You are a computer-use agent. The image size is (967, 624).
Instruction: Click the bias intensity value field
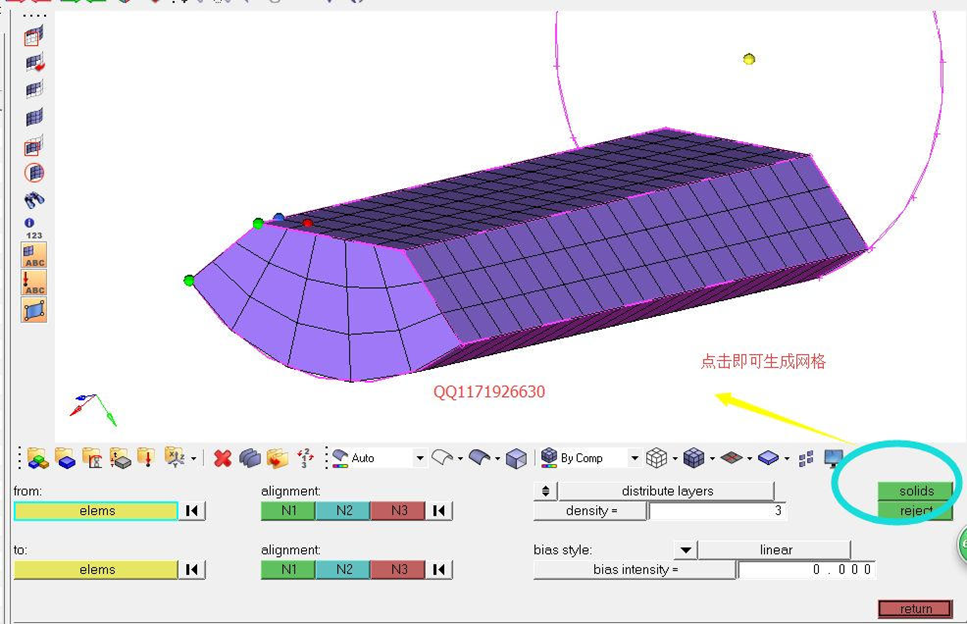806,569
